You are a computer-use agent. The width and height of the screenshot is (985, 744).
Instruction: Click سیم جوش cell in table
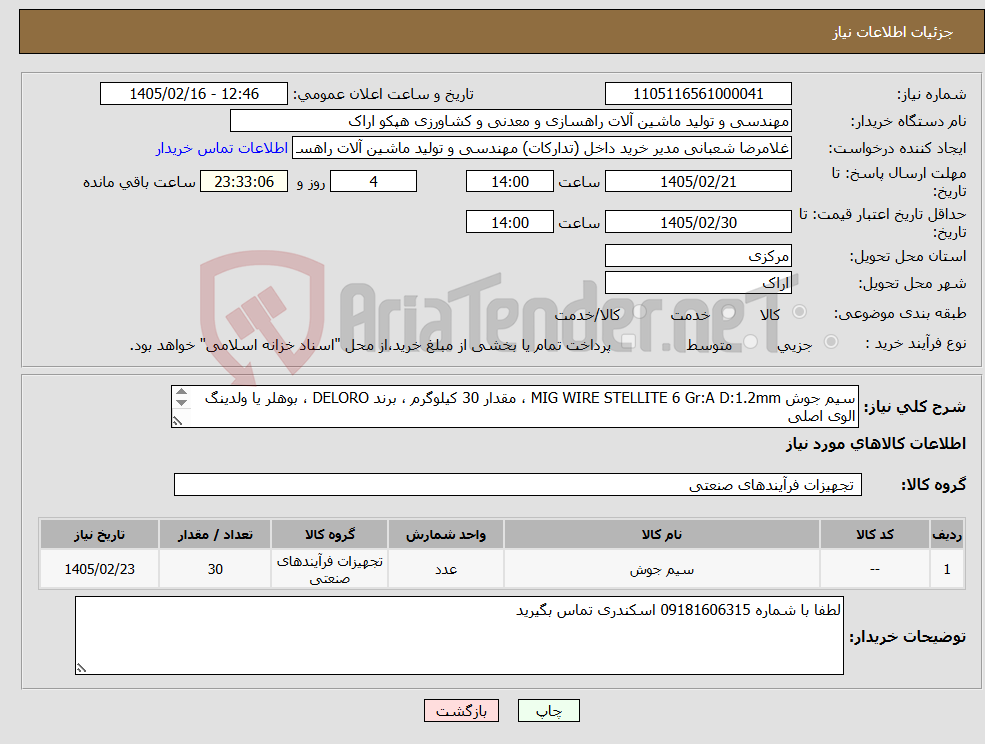pos(661,569)
